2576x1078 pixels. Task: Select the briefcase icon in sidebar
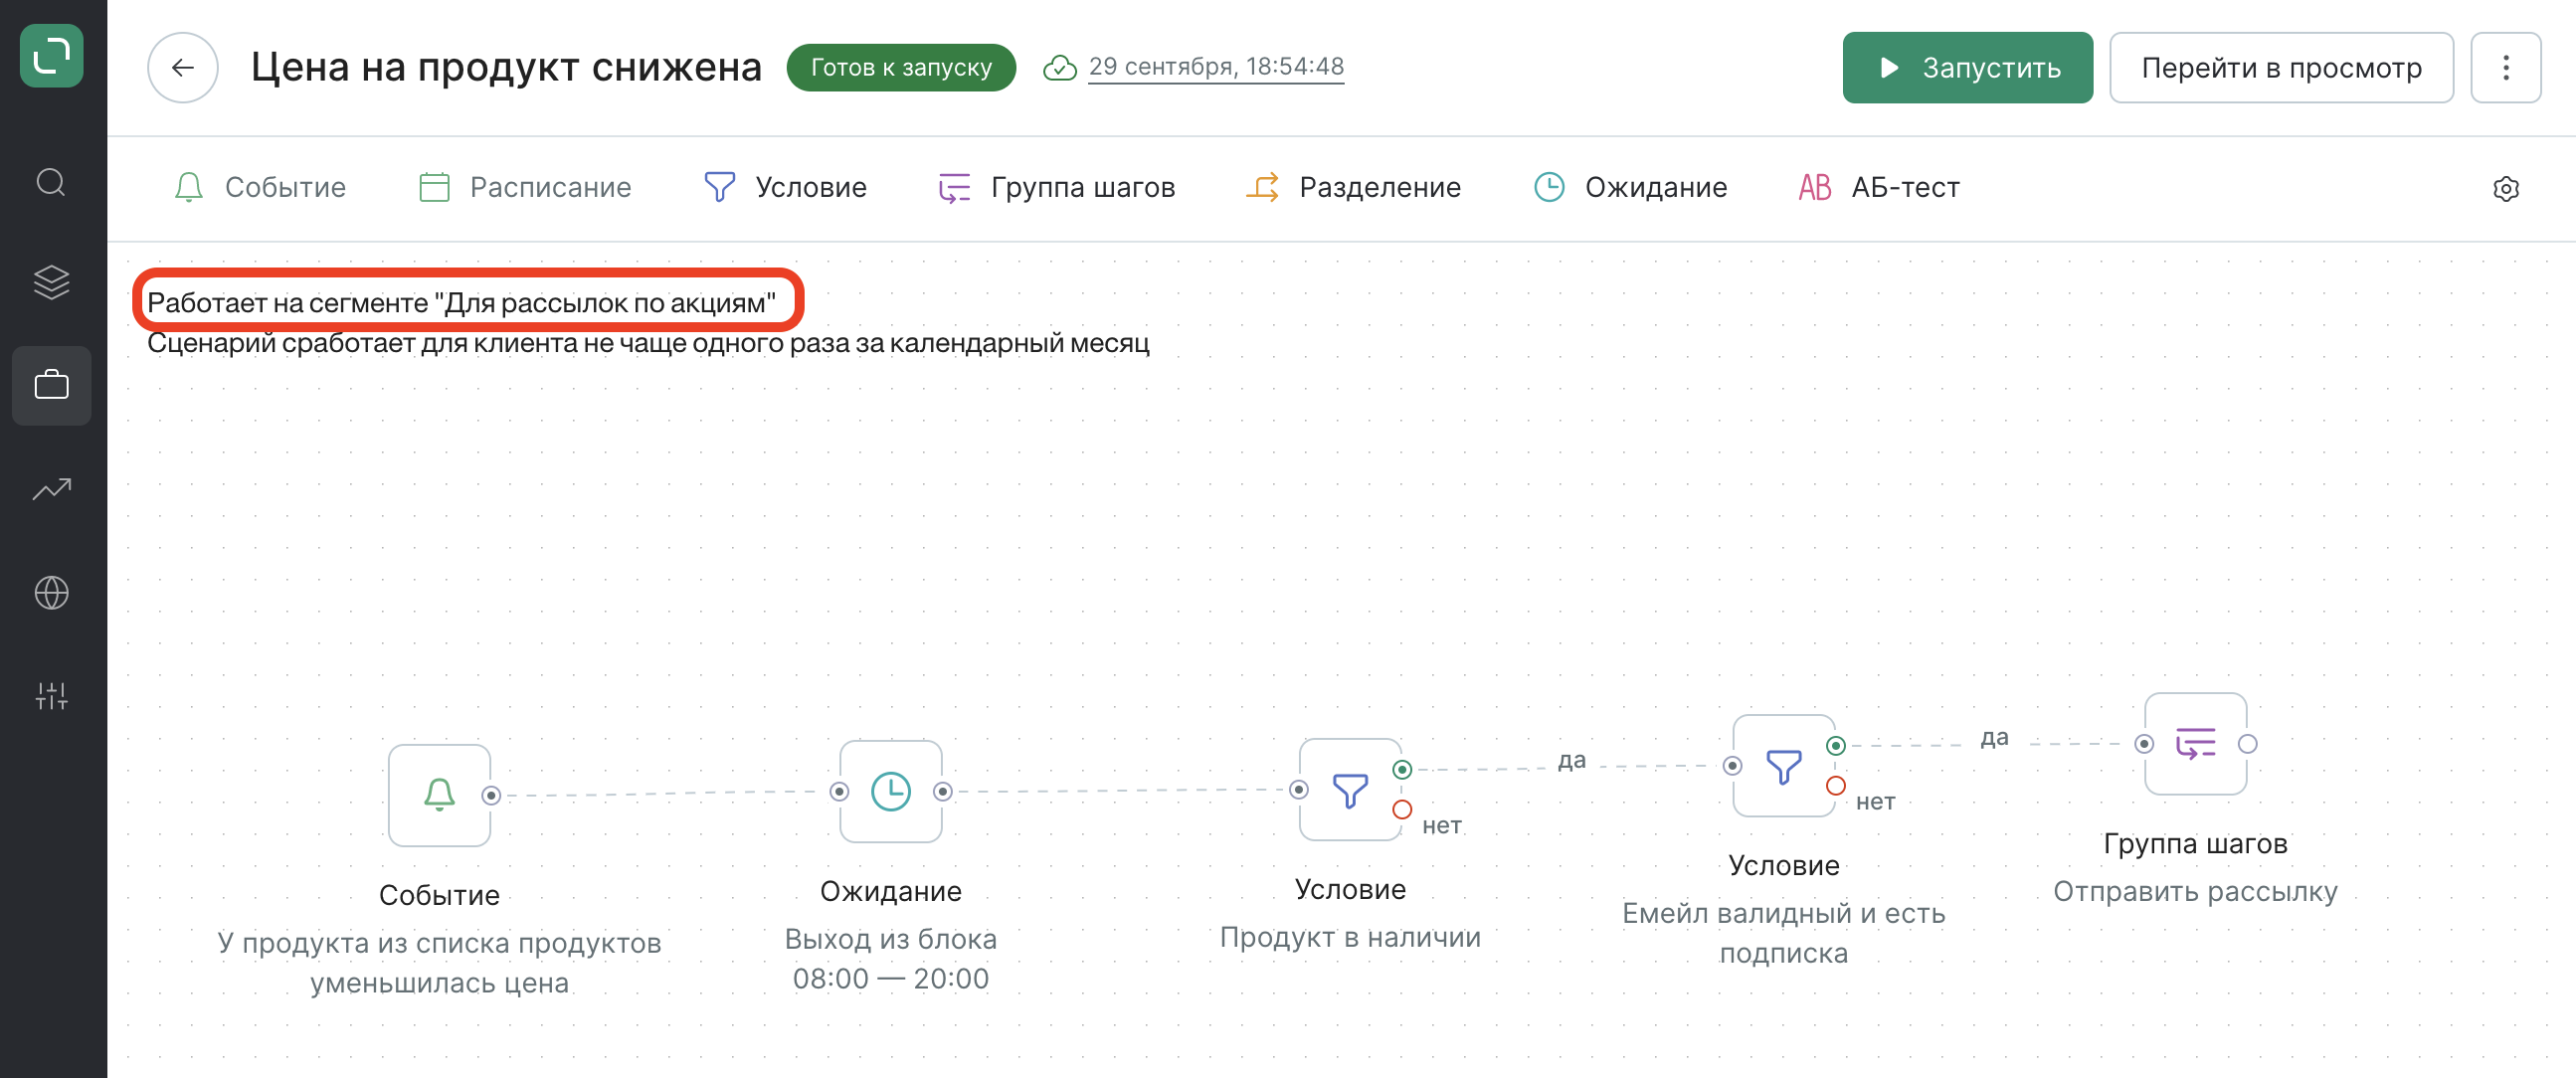[51, 385]
